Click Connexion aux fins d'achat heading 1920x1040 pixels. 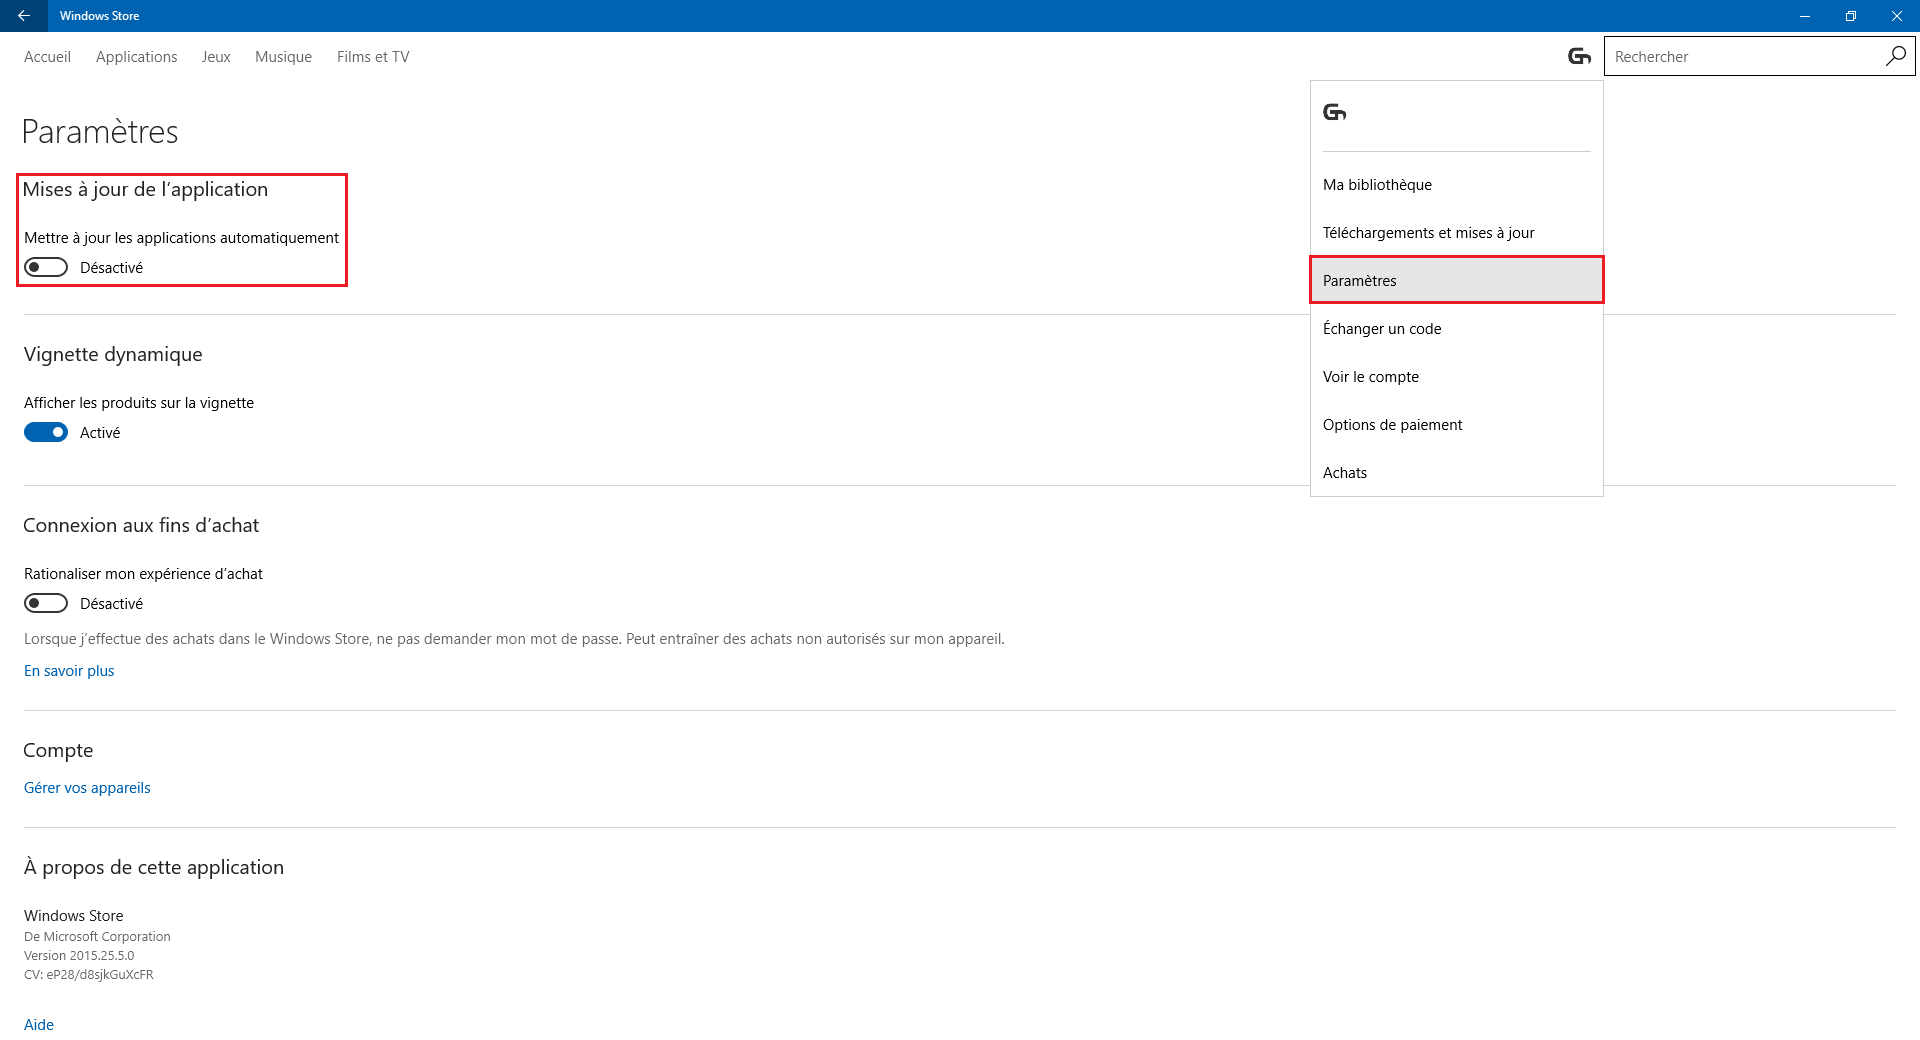(x=141, y=526)
